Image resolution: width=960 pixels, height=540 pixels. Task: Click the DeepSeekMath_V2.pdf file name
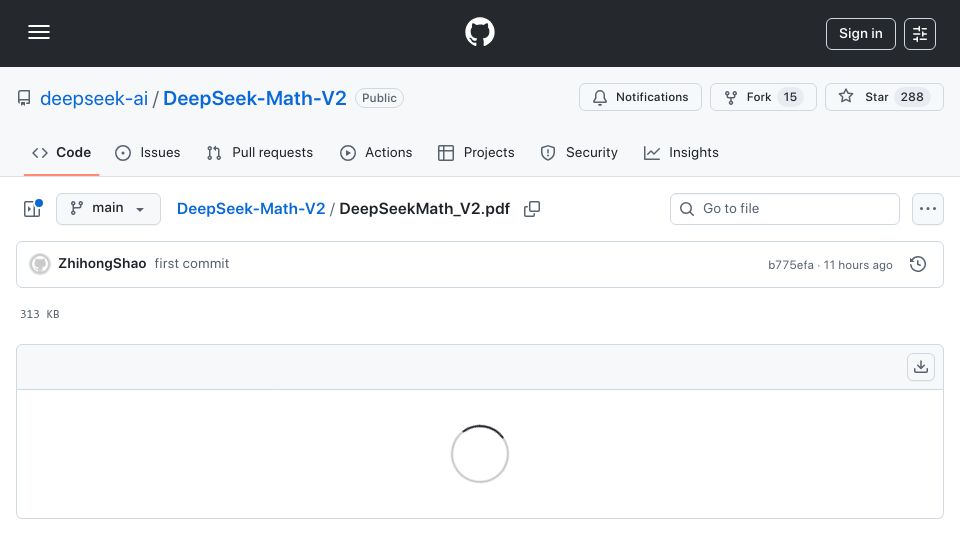424,209
